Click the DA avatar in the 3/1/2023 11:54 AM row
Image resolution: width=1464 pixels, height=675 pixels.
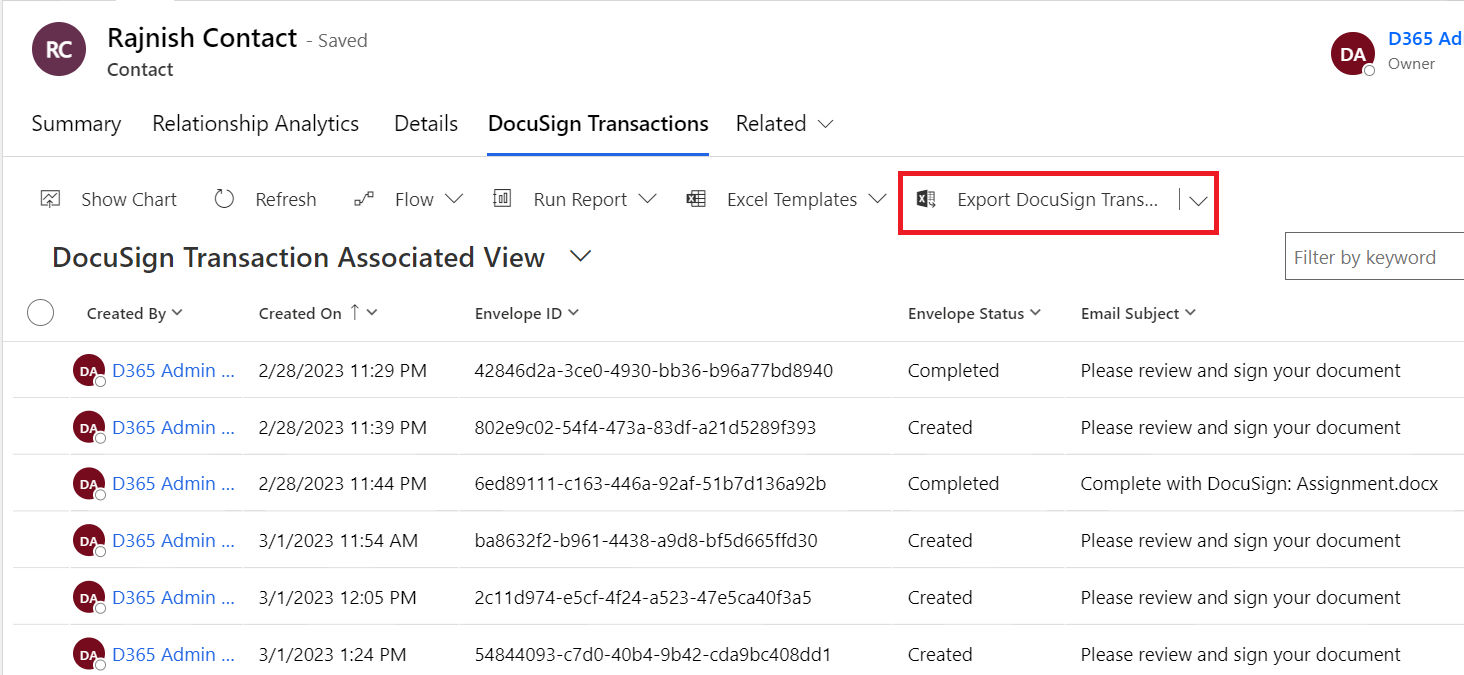(89, 541)
